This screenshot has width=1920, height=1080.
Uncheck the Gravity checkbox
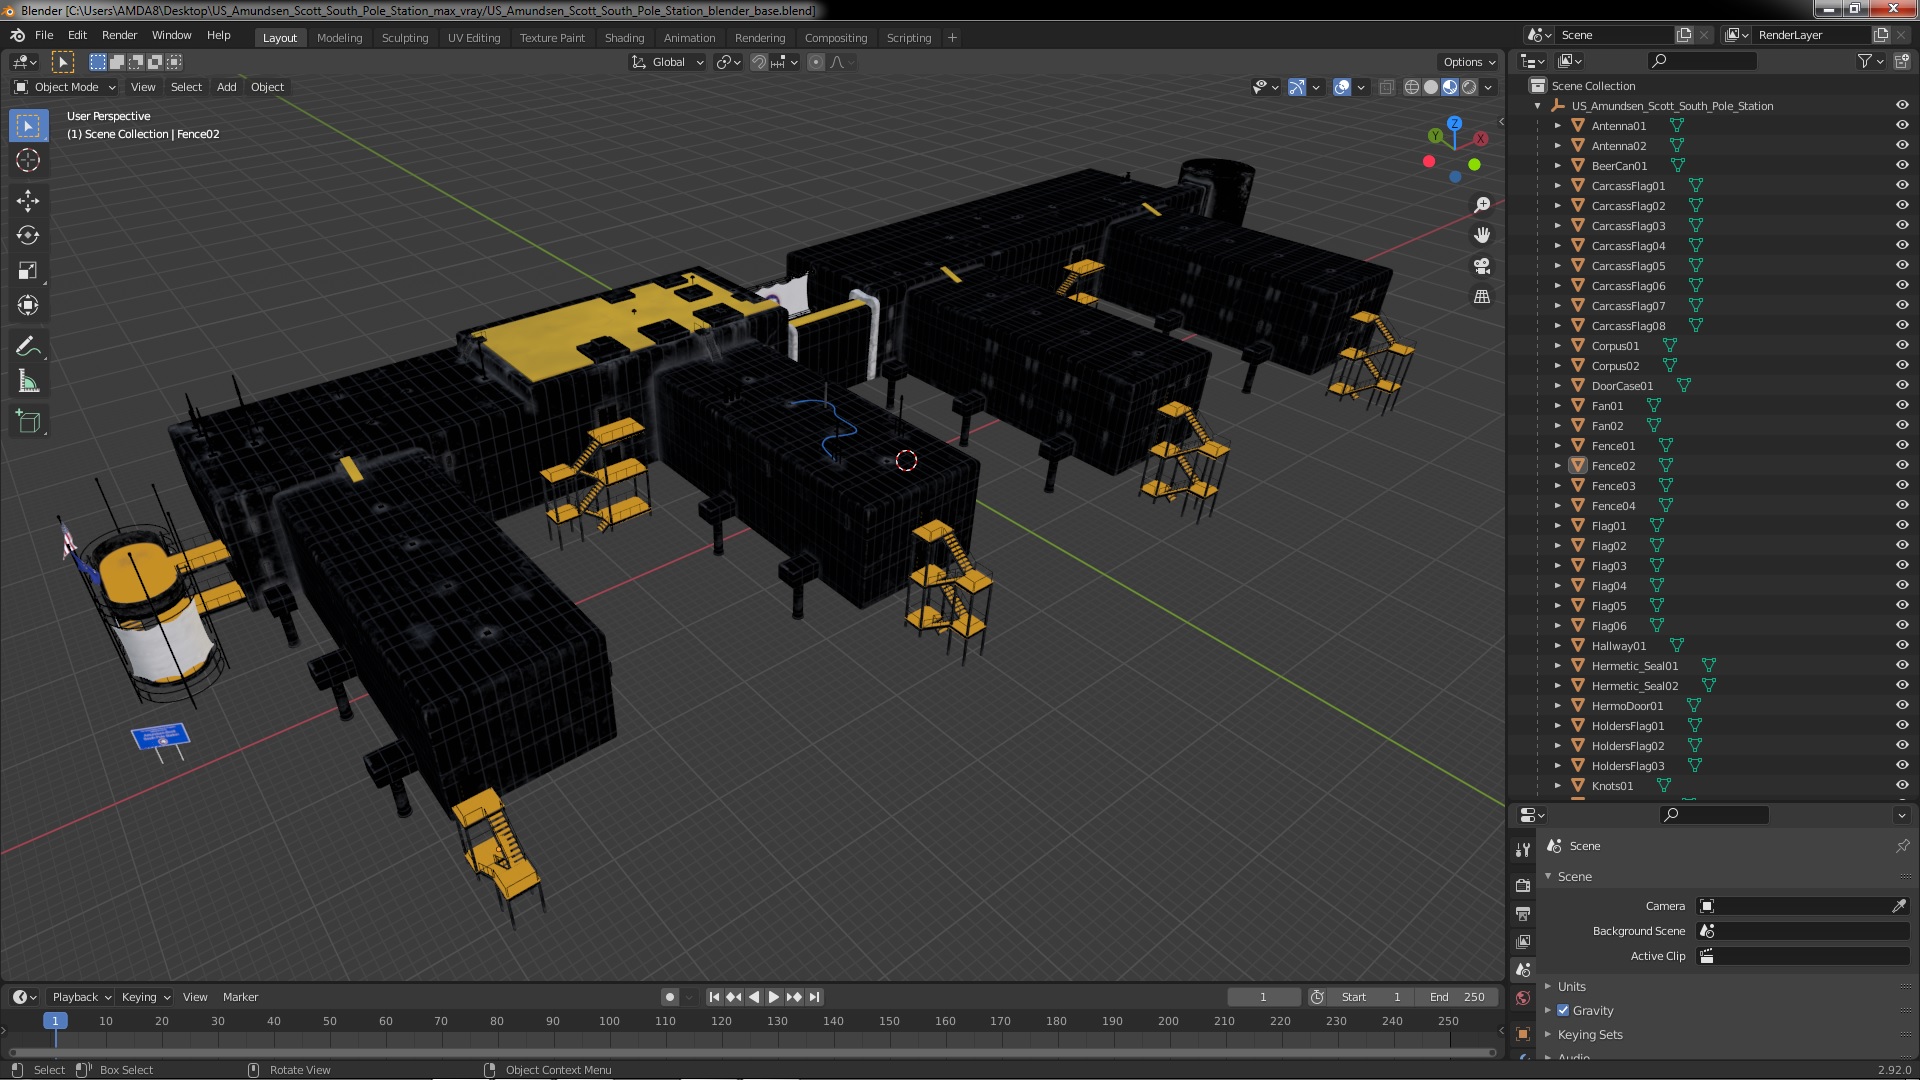(x=1563, y=1011)
